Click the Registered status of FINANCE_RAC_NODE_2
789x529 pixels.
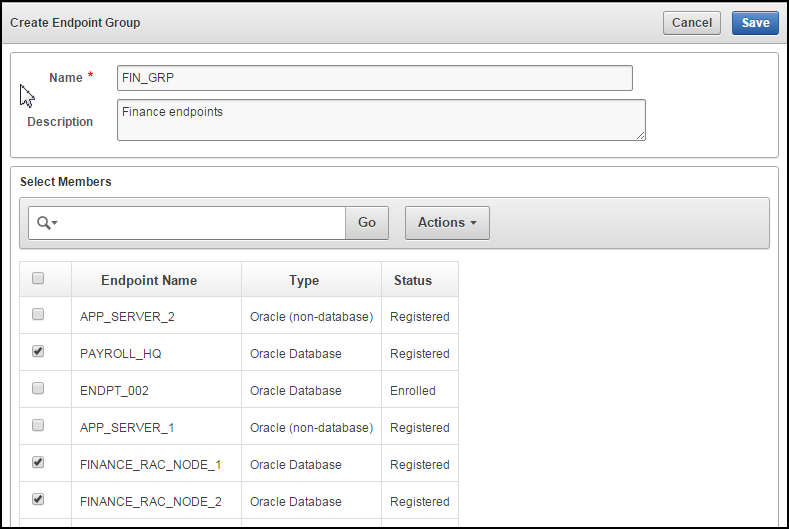[420, 502]
